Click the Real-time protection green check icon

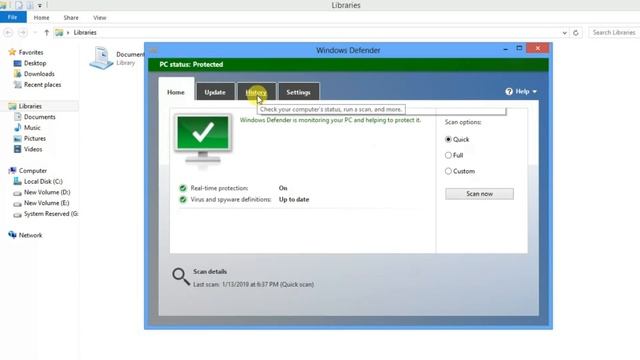point(183,188)
